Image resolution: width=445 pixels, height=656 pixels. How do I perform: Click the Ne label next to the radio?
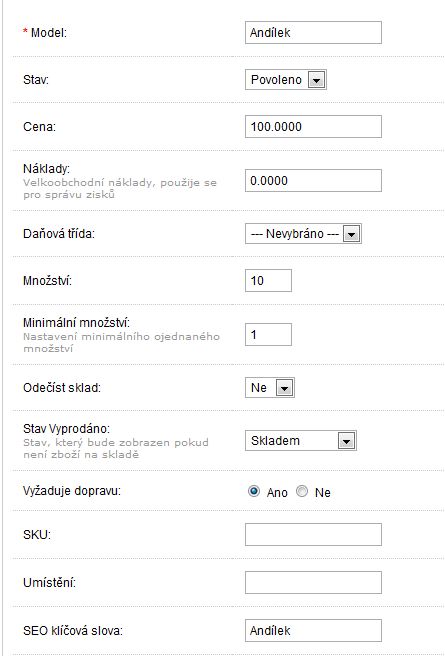[322, 492]
